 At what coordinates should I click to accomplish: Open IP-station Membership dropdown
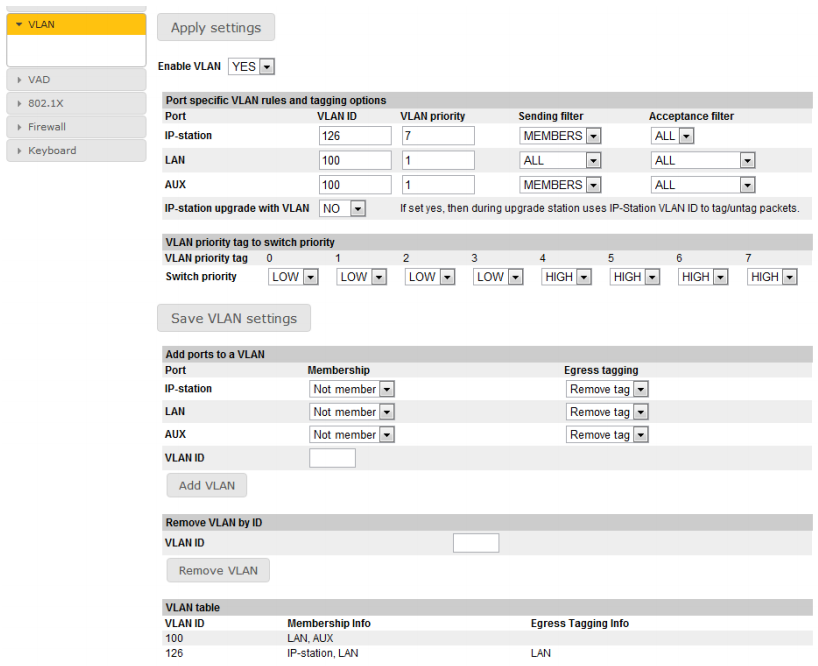[352, 389]
